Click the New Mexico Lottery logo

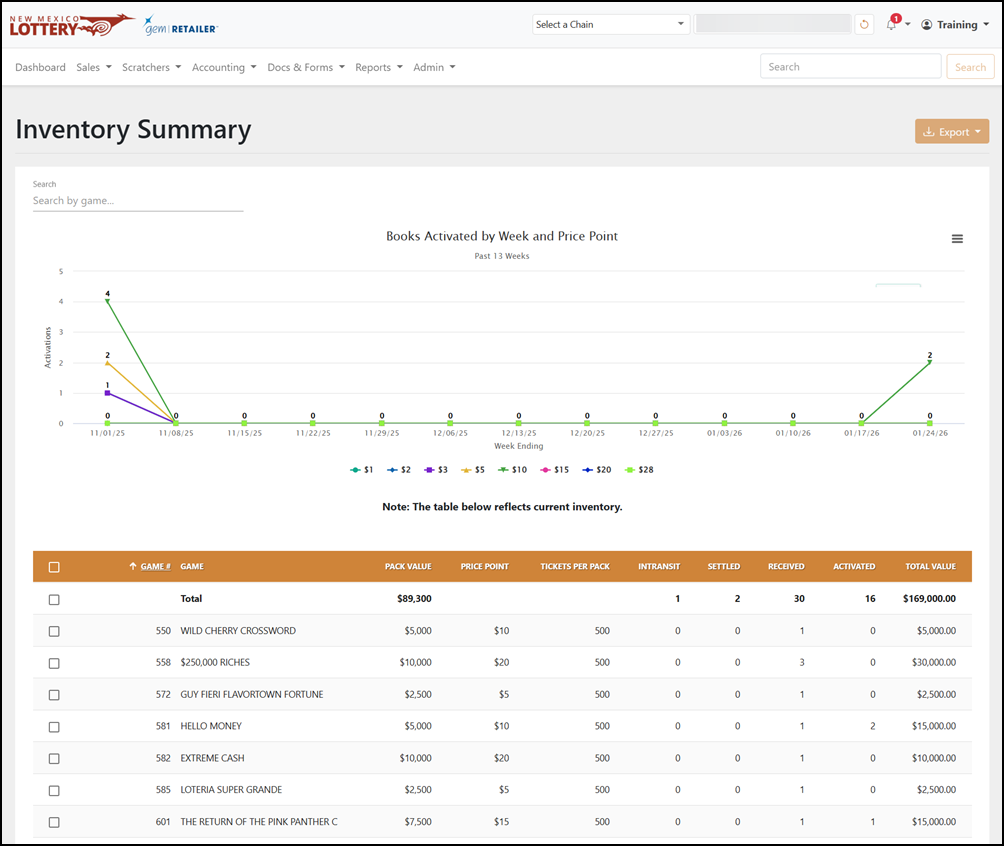72,26
